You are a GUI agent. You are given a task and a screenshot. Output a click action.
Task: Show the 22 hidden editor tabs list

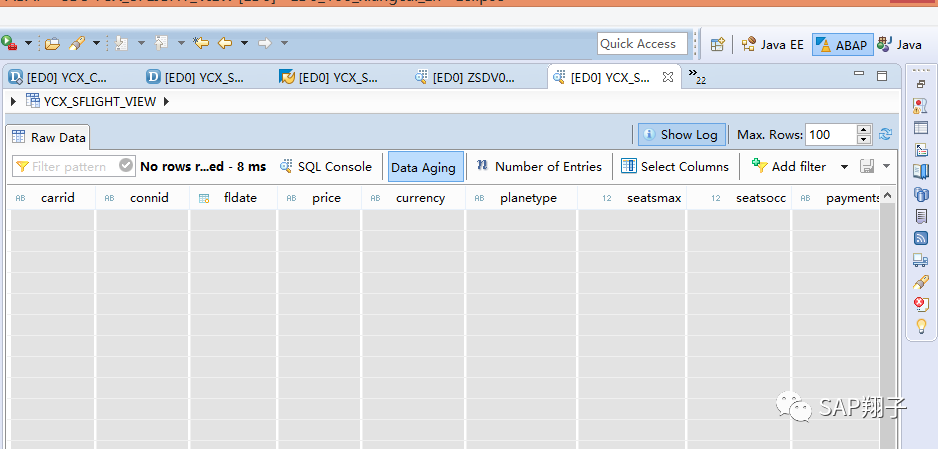click(697, 76)
